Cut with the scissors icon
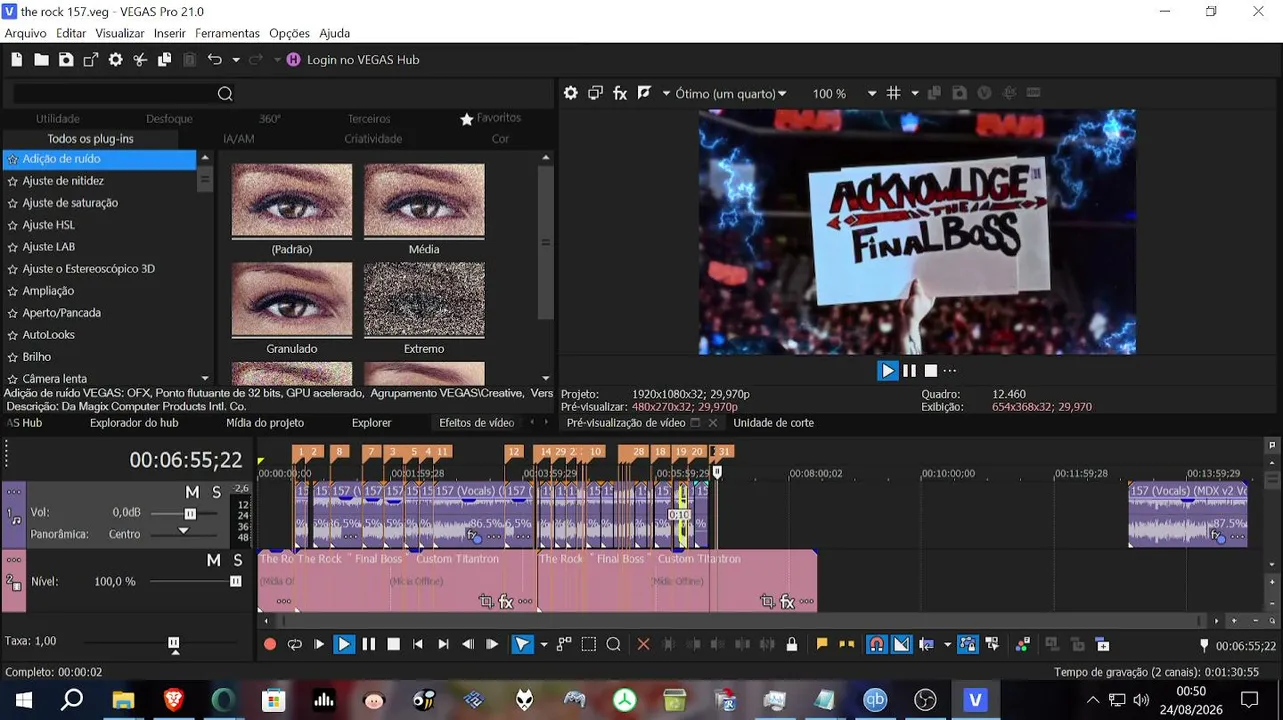Viewport: 1283px width, 720px height. [x=140, y=60]
